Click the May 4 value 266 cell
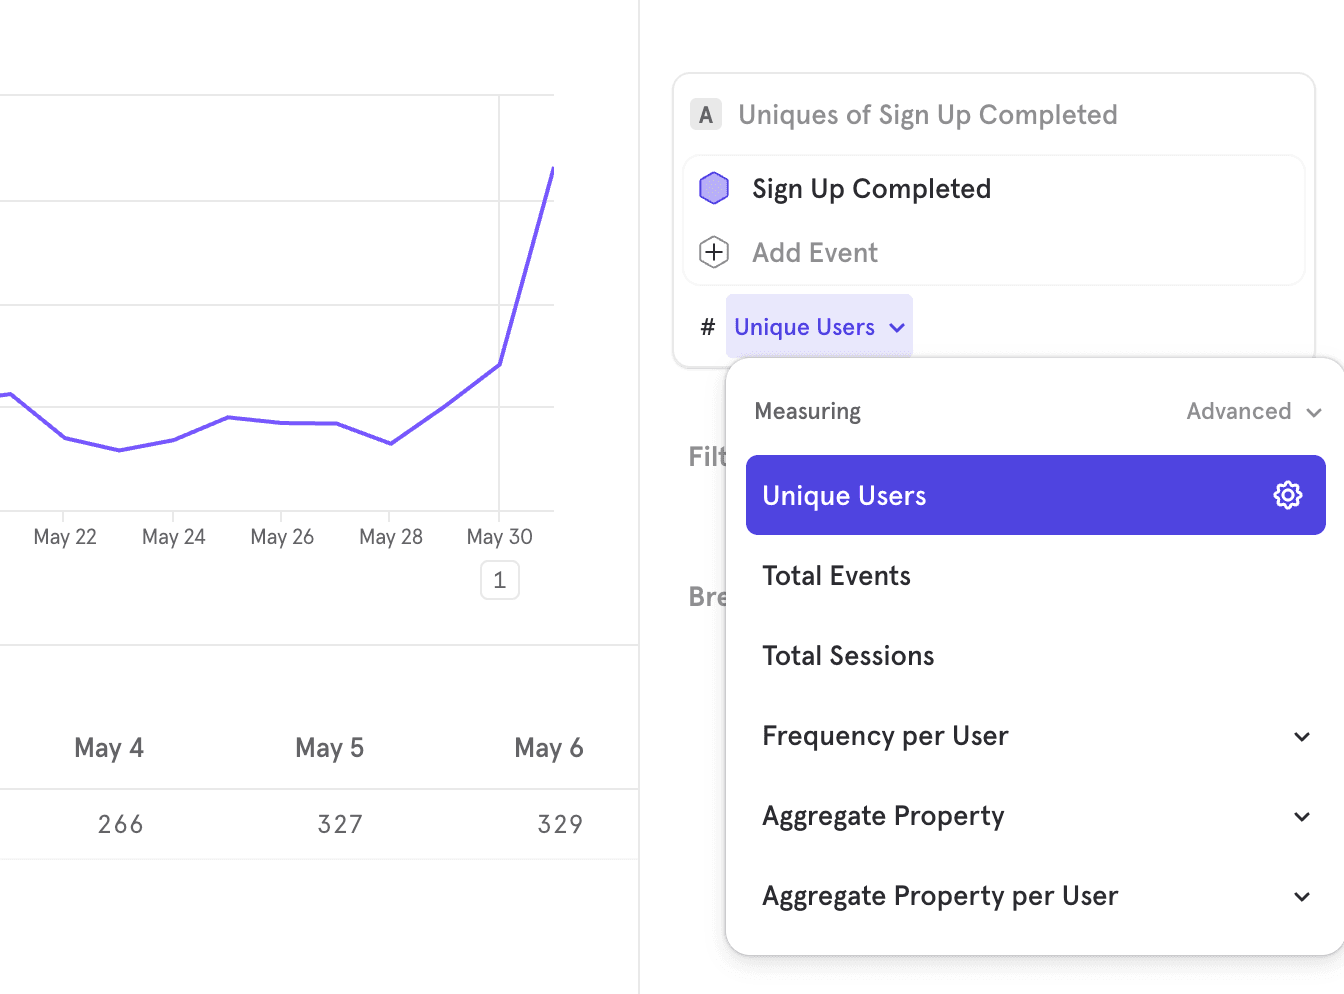 point(121,824)
